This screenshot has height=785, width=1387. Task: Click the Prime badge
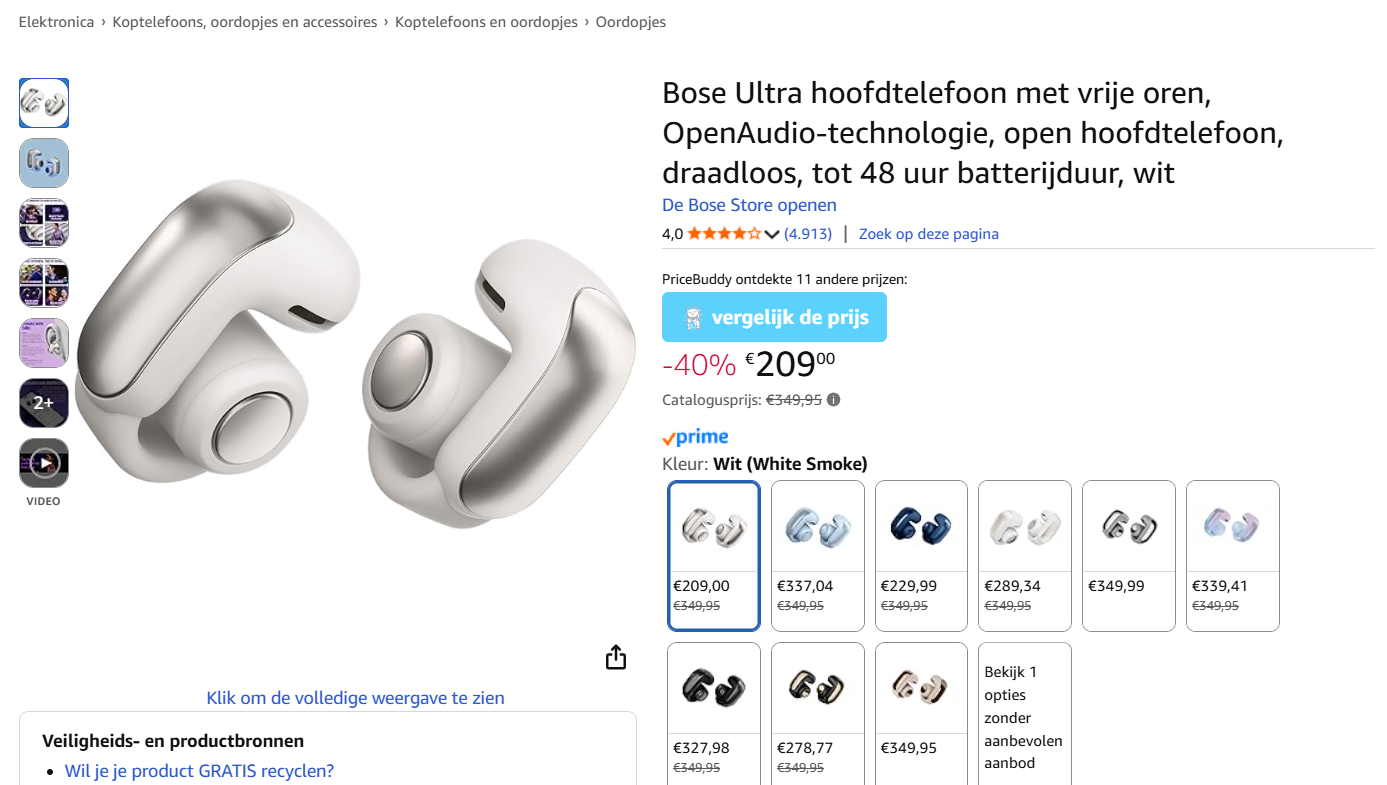coord(694,436)
